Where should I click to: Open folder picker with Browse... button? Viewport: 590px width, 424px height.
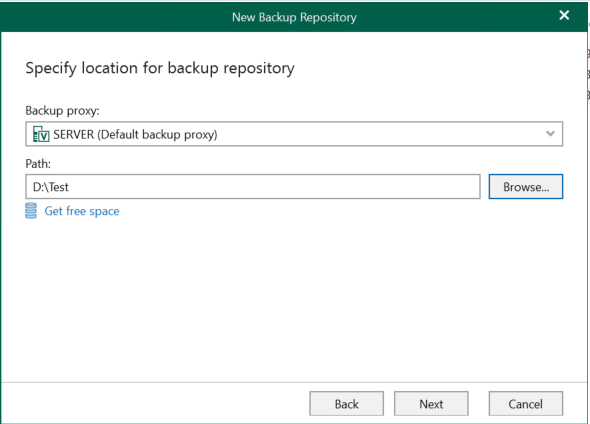[526, 187]
